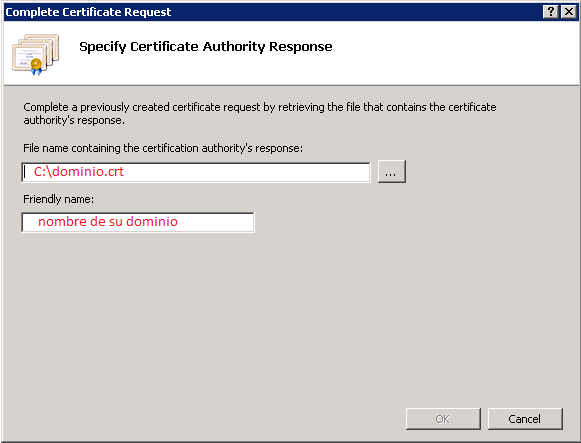Click the red C:\dominio.crt text
This screenshot has height=443, width=581.
[x=79, y=172]
